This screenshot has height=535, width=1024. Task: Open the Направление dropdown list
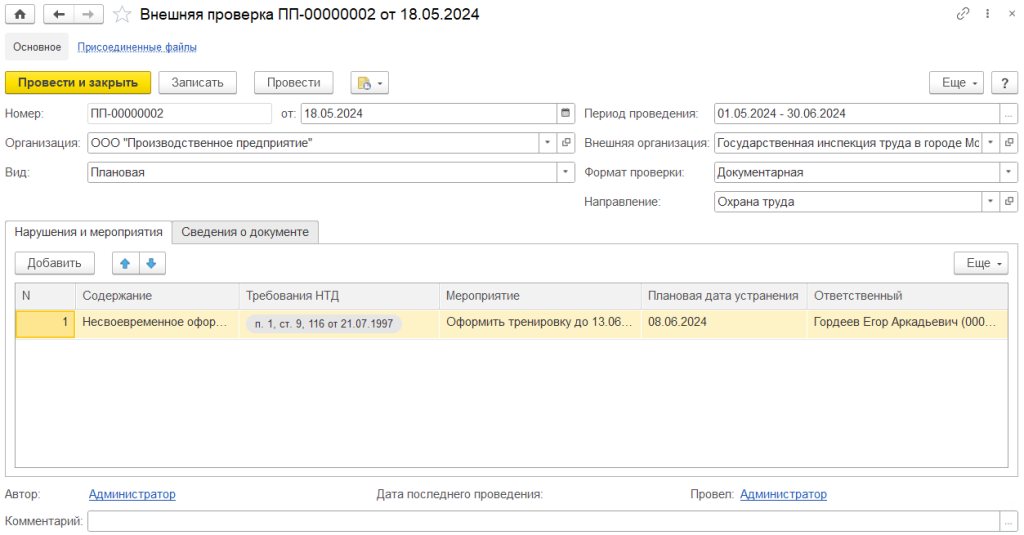[990, 201]
